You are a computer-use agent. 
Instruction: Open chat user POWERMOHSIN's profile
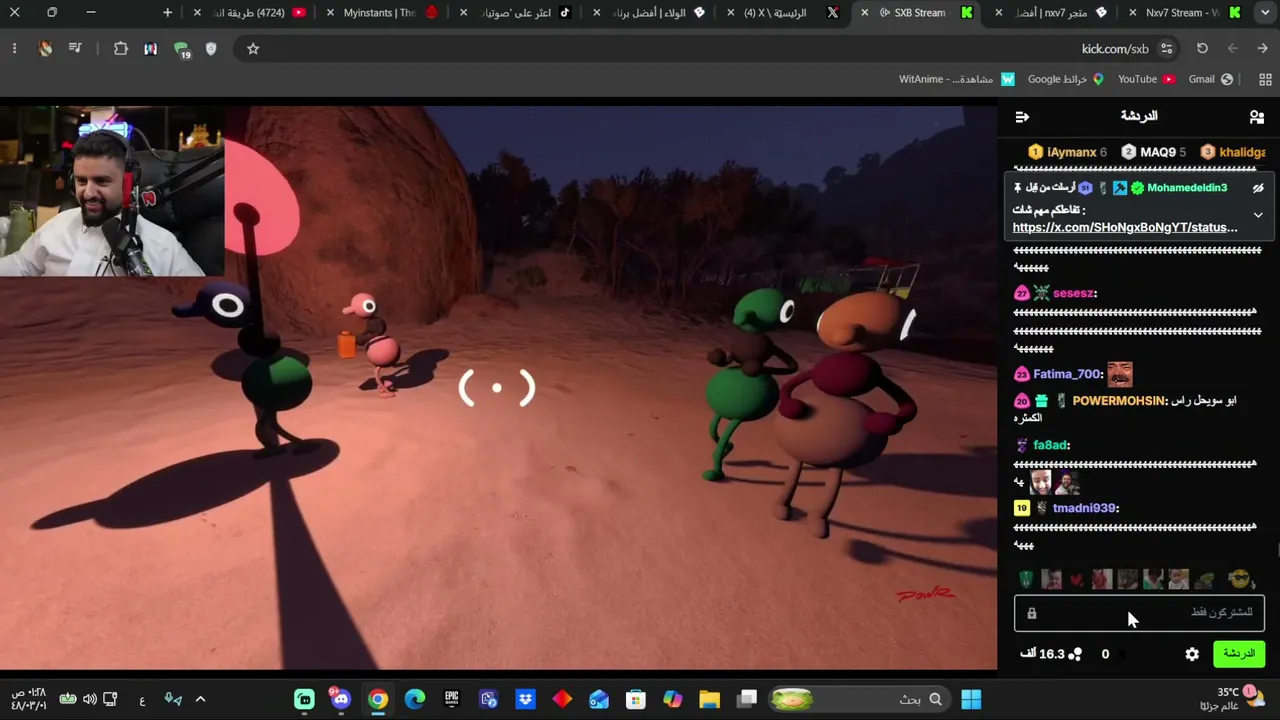click(1119, 400)
